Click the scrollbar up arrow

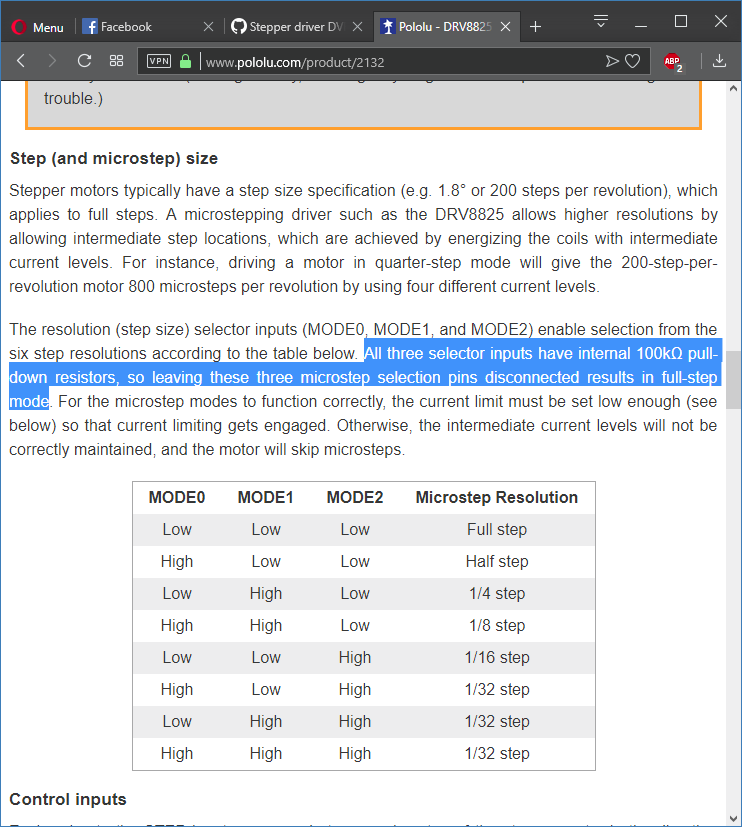click(734, 89)
